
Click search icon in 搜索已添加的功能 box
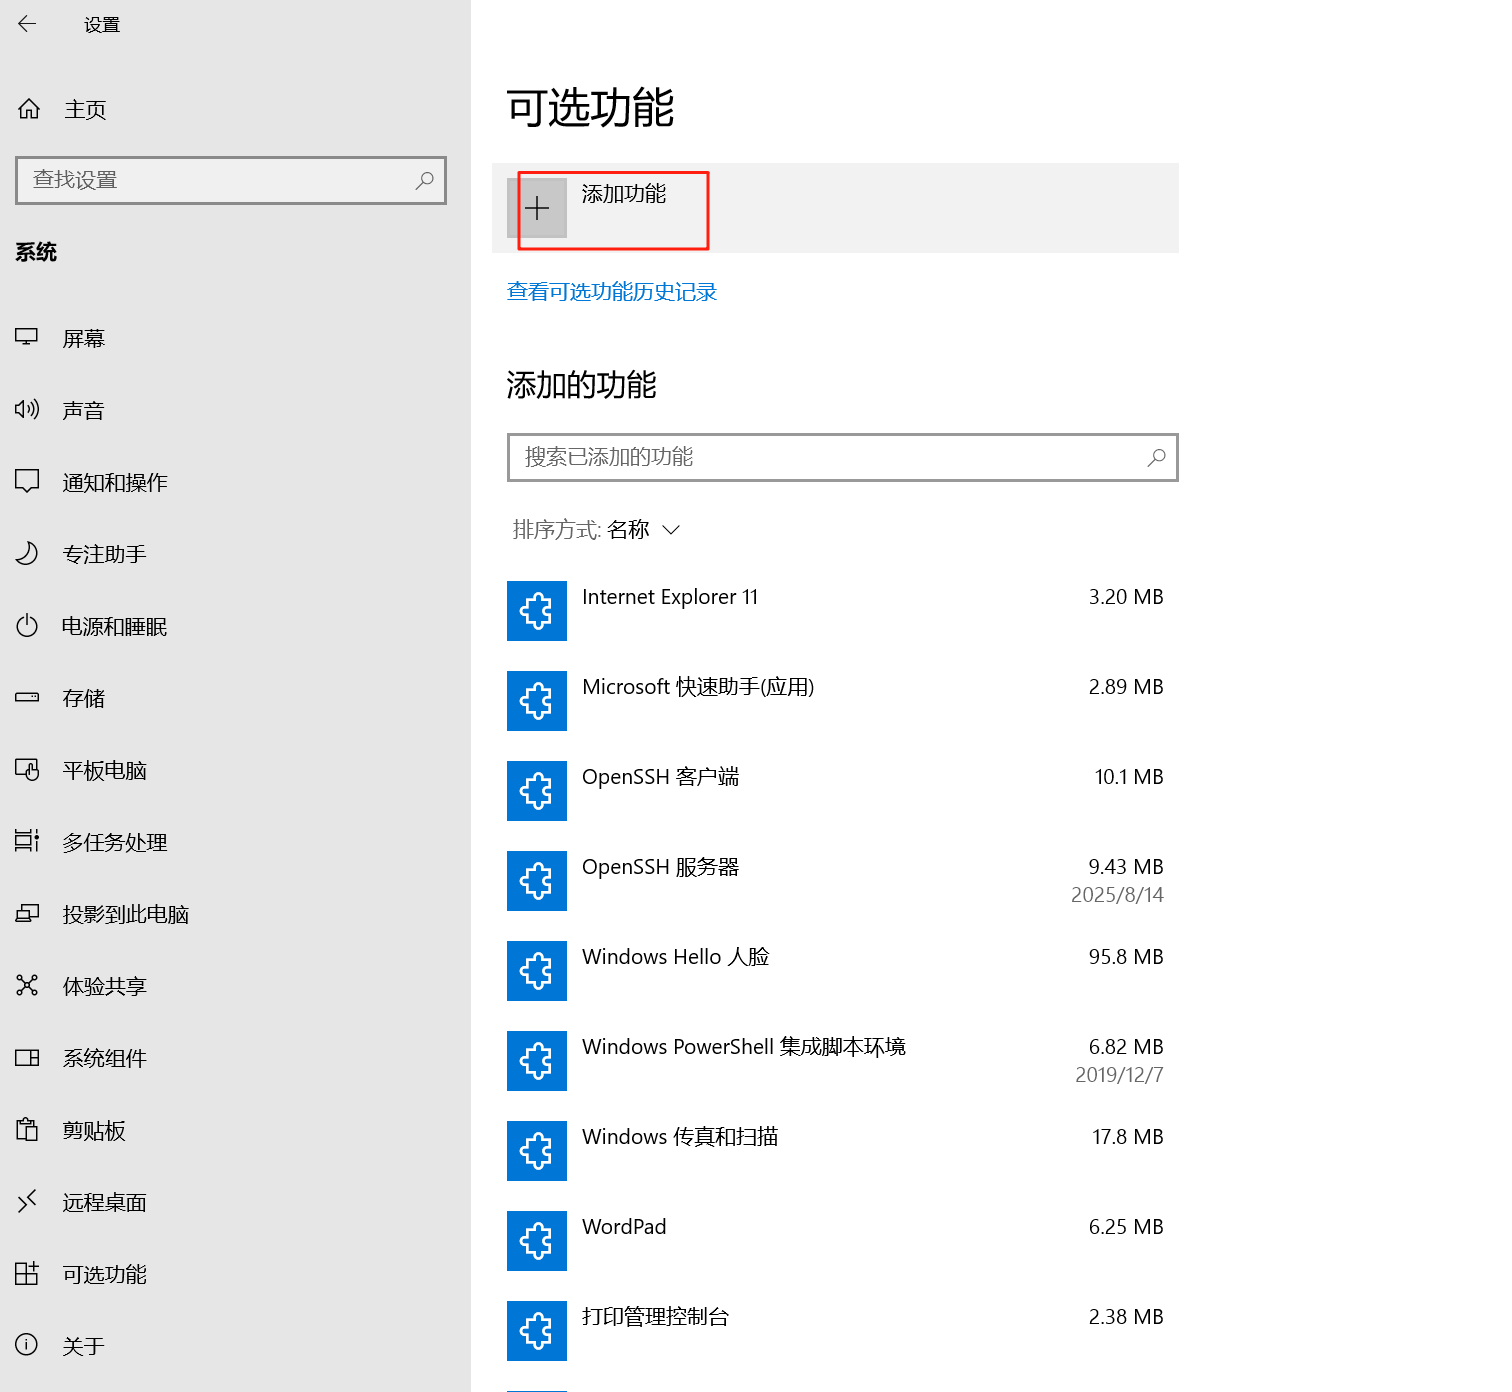pyautogui.click(x=1156, y=457)
